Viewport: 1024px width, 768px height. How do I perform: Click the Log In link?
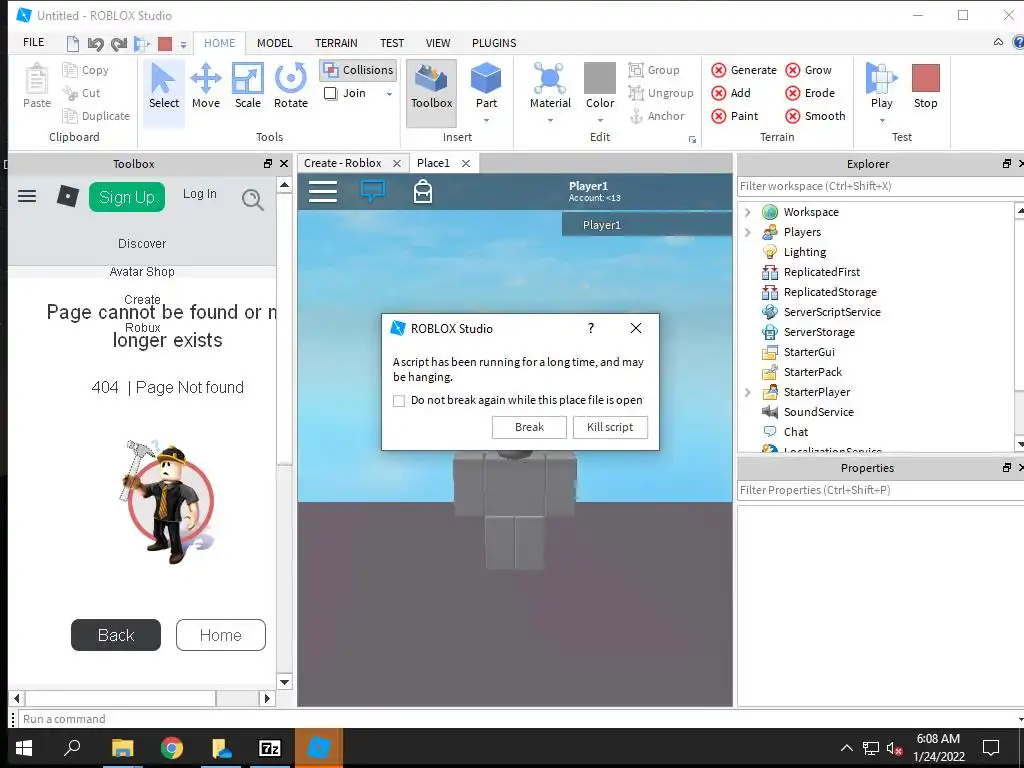(x=199, y=194)
